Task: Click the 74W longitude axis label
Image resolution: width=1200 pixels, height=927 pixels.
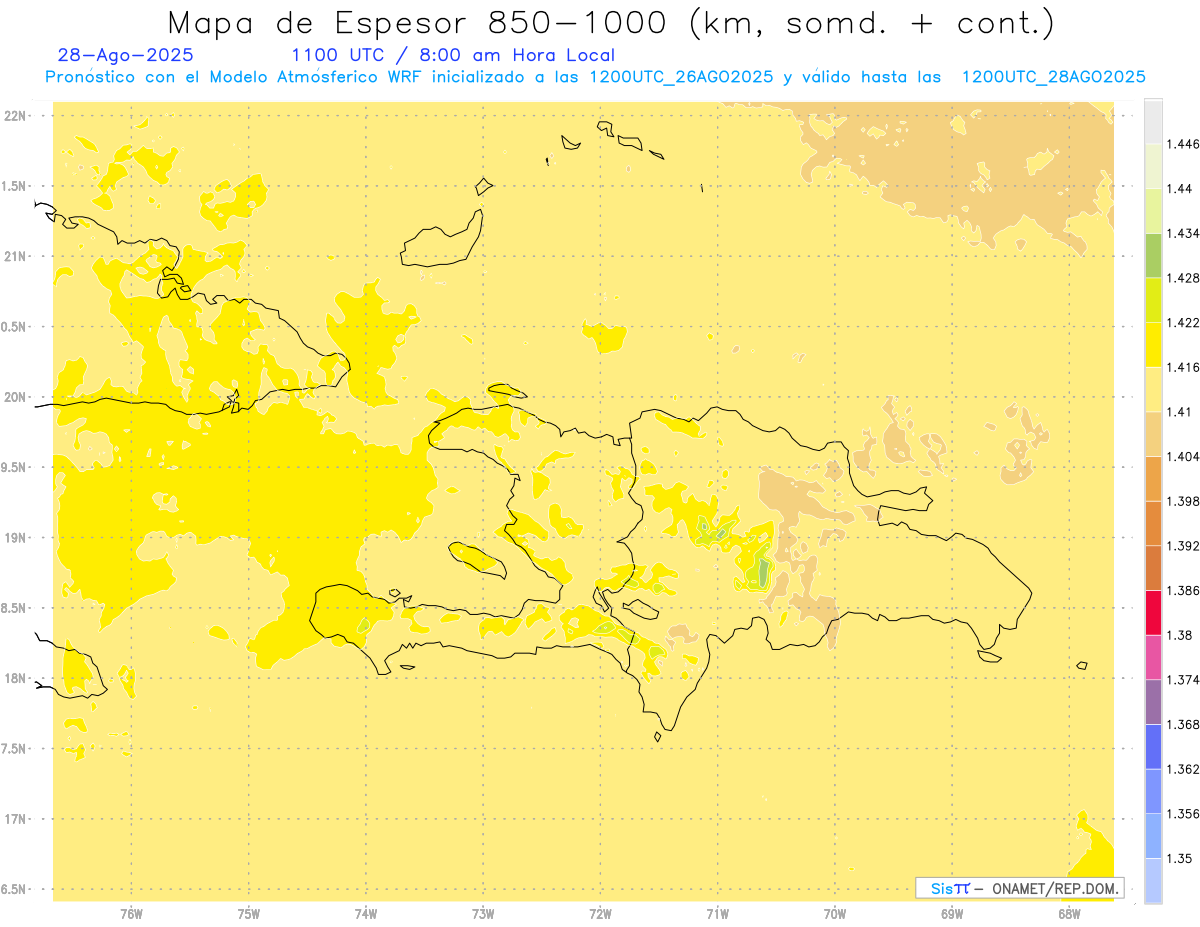Action: [x=366, y=913]
